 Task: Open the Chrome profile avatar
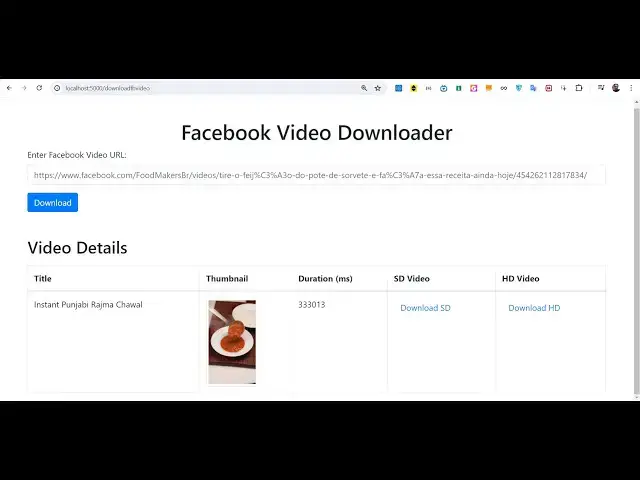[616, 88]
